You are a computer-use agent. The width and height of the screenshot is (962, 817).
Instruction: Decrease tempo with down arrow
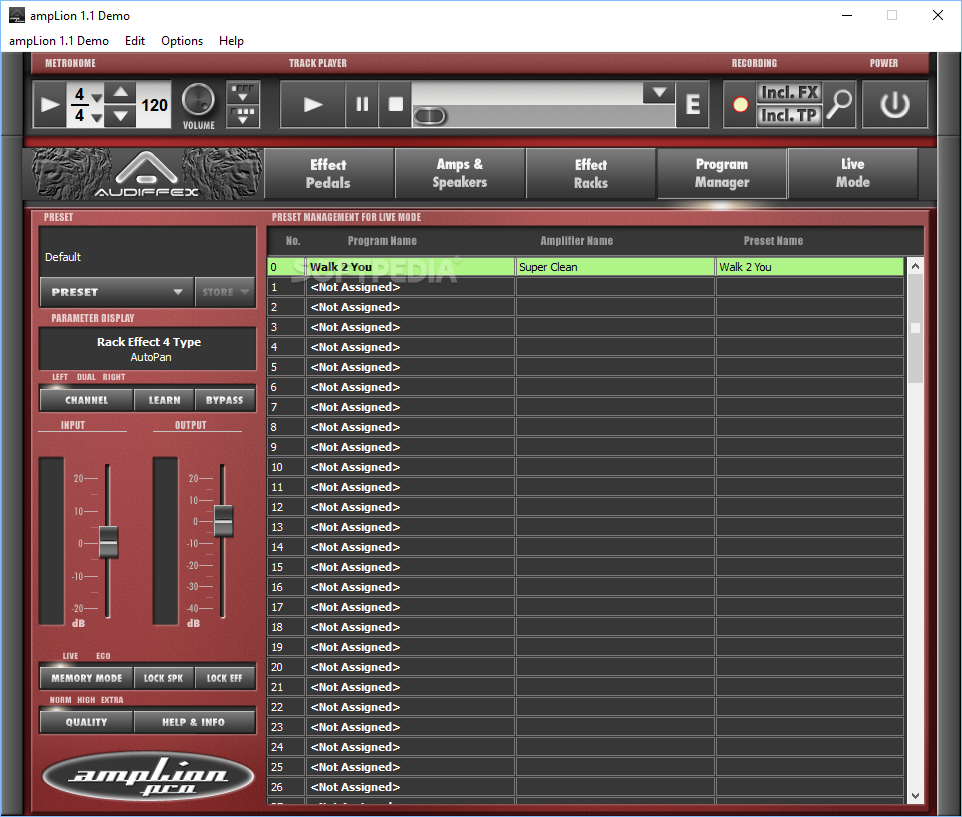coord(121,115)
